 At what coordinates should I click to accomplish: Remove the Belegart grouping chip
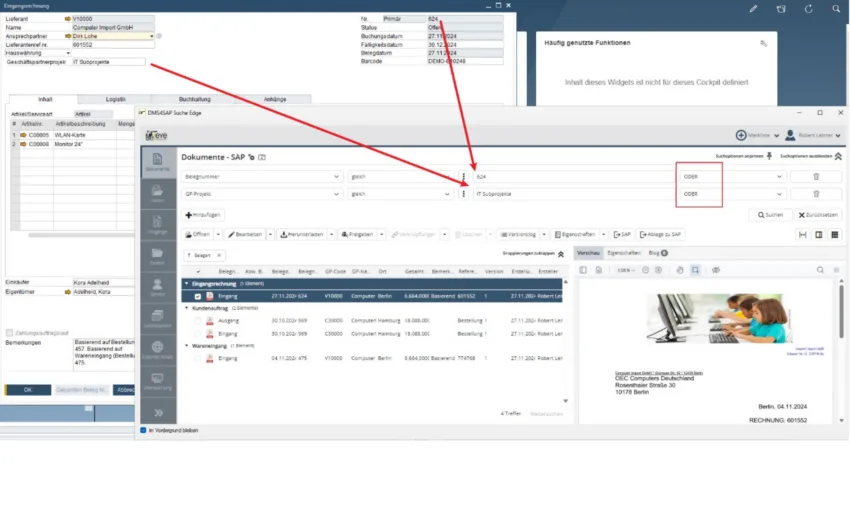219,255
